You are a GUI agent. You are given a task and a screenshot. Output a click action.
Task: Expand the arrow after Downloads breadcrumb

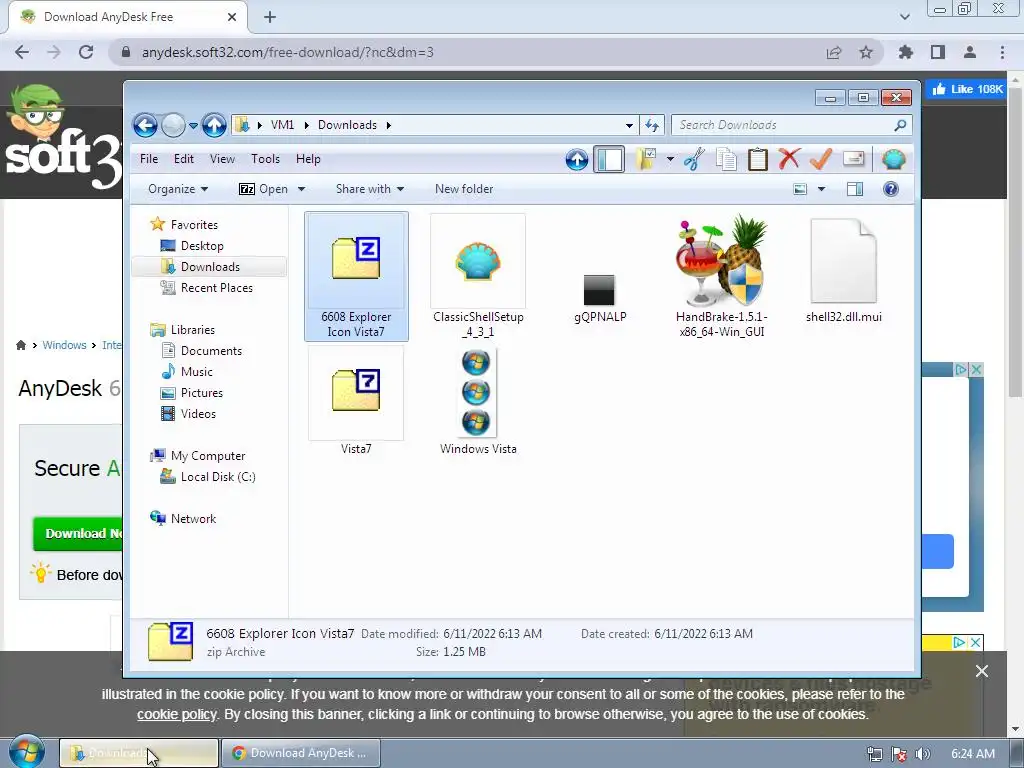coord(389,125)
